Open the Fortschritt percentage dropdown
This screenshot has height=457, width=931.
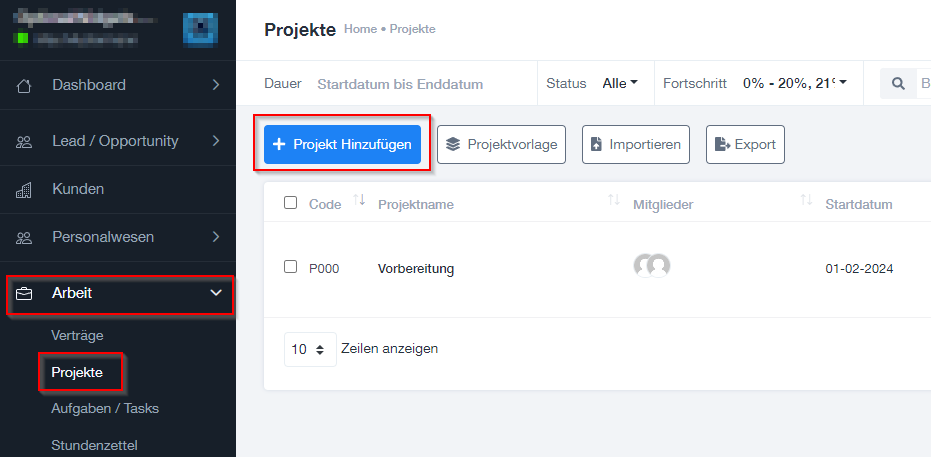pos(794,84)
